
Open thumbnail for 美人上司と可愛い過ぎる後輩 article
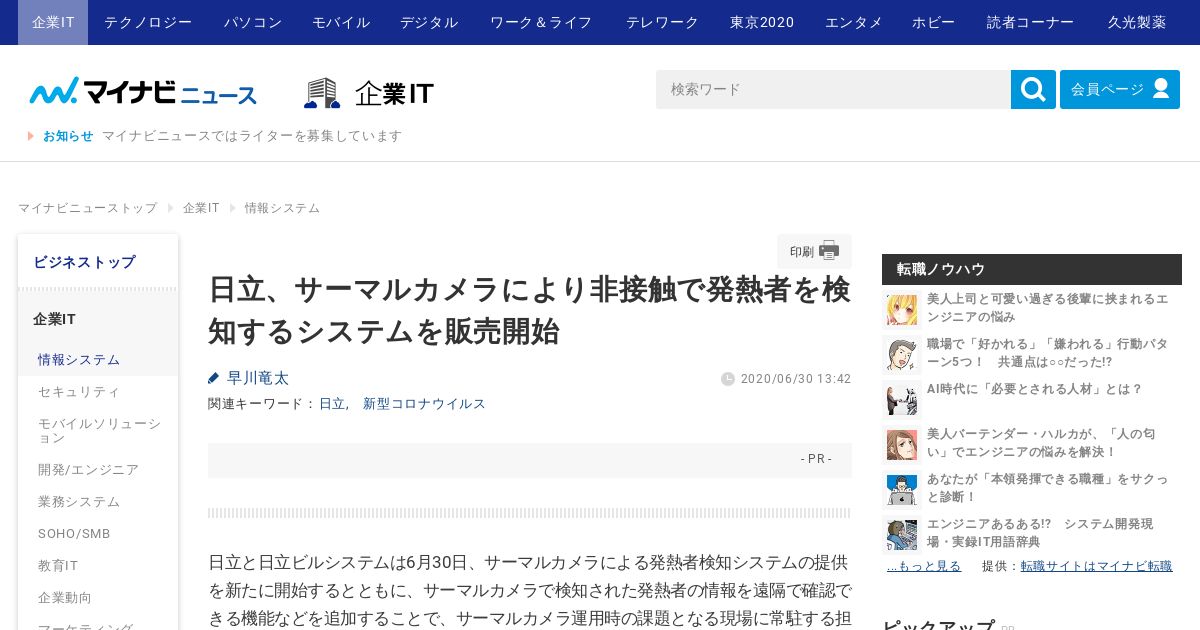click(902, 309)
